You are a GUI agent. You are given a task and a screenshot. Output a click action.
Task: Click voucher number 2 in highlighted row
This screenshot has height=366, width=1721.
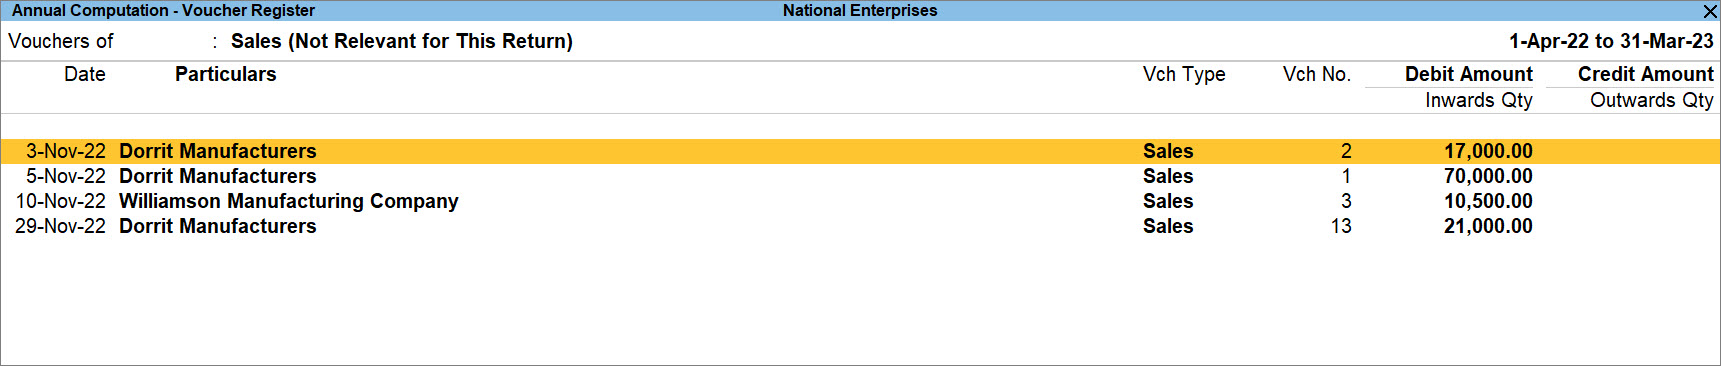point(1346,151)
